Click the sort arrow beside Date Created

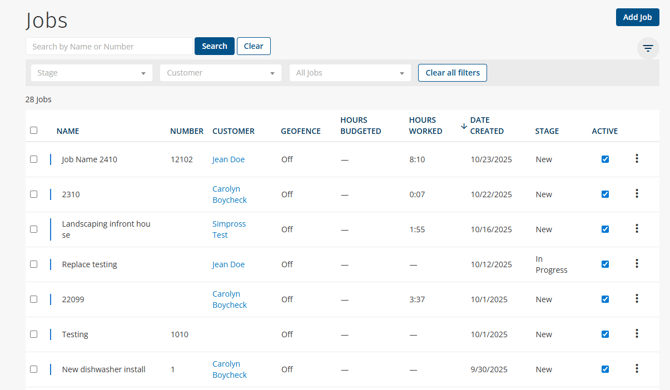point(464,126)
